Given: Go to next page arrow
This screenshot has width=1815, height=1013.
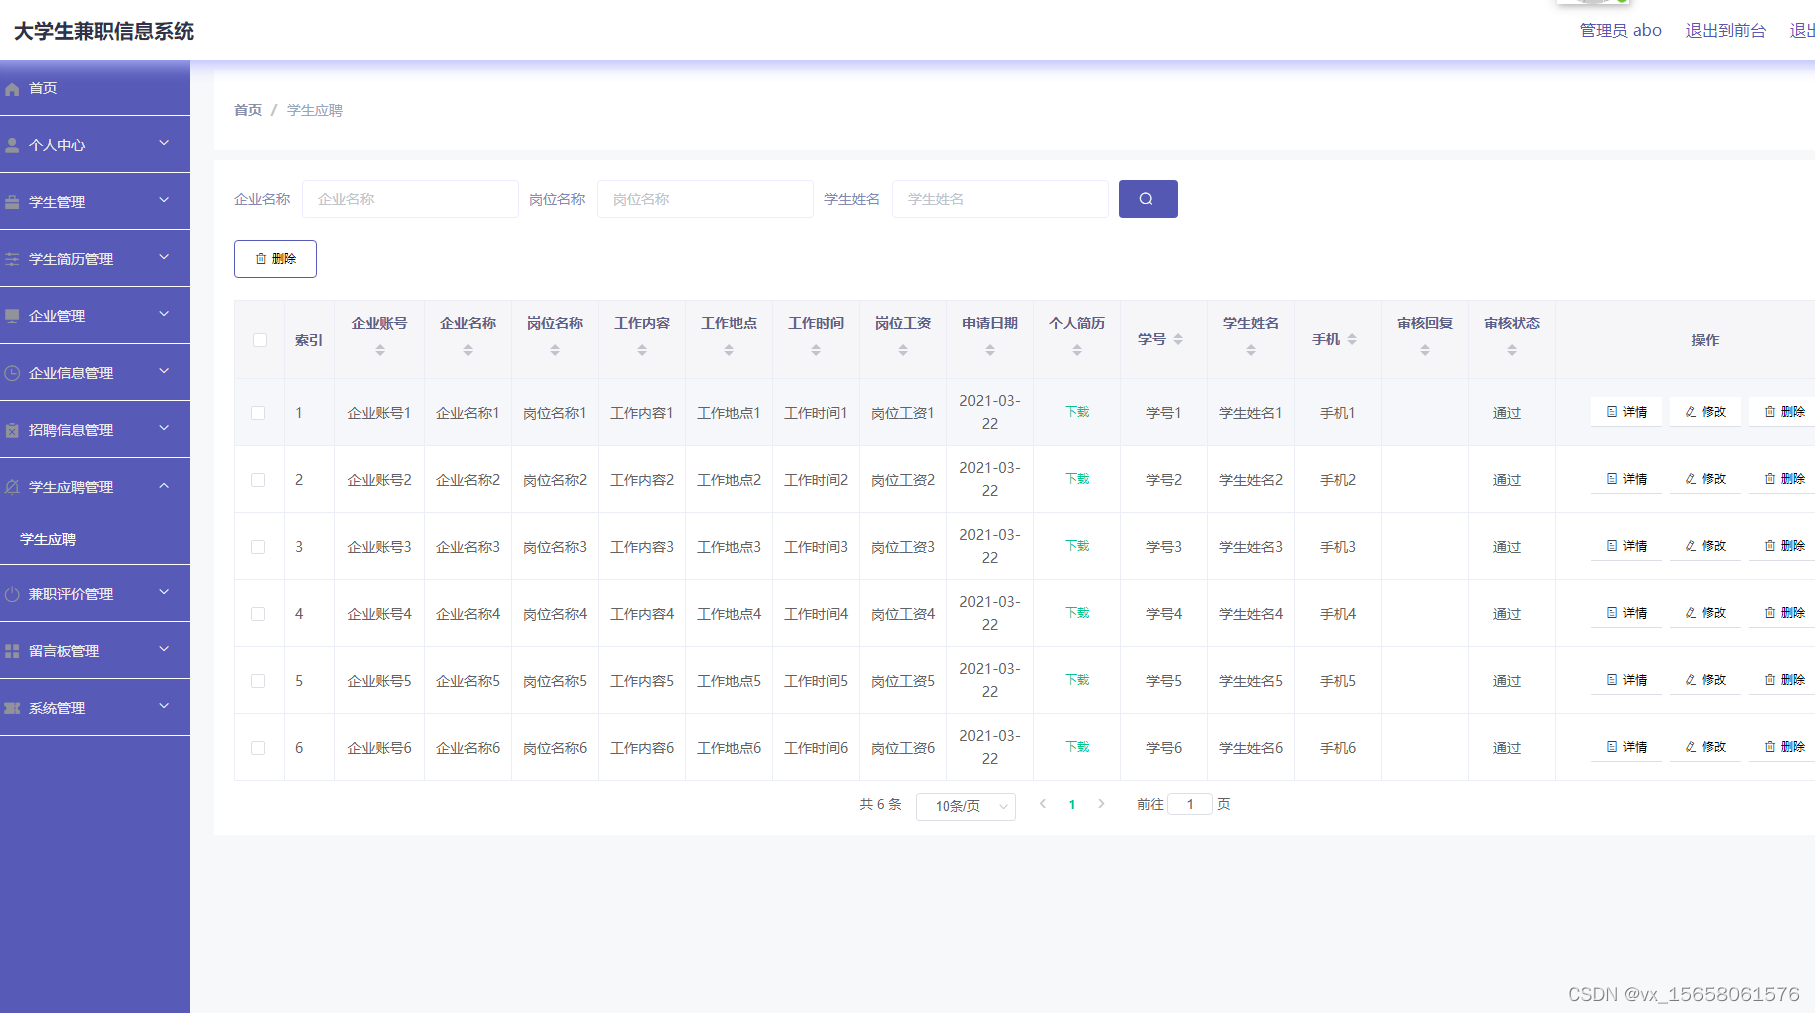Looking at the screenshot, I should click(1101, 804).
